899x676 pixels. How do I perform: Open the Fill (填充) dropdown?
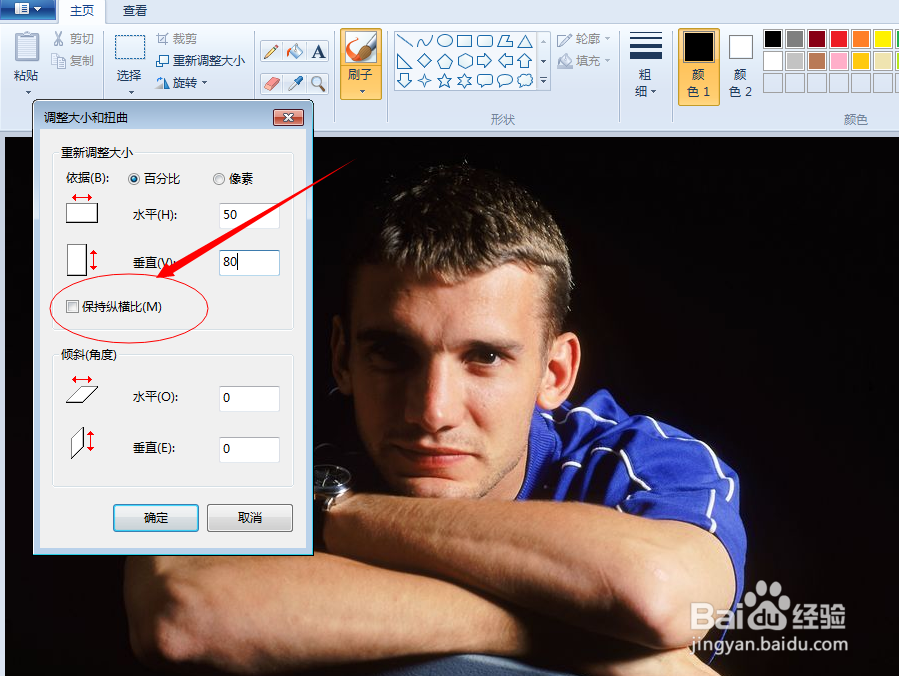(584, 60)
